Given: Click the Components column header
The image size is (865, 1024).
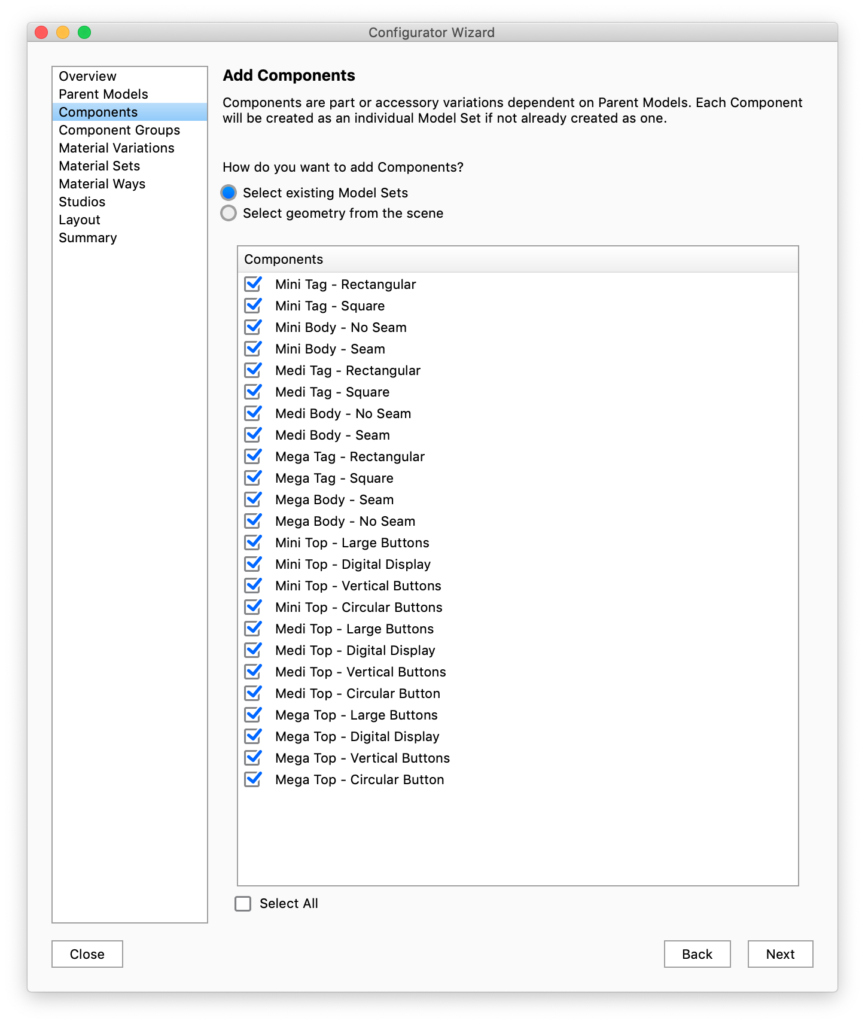Looking at the screenshot, I should point(517,259).
